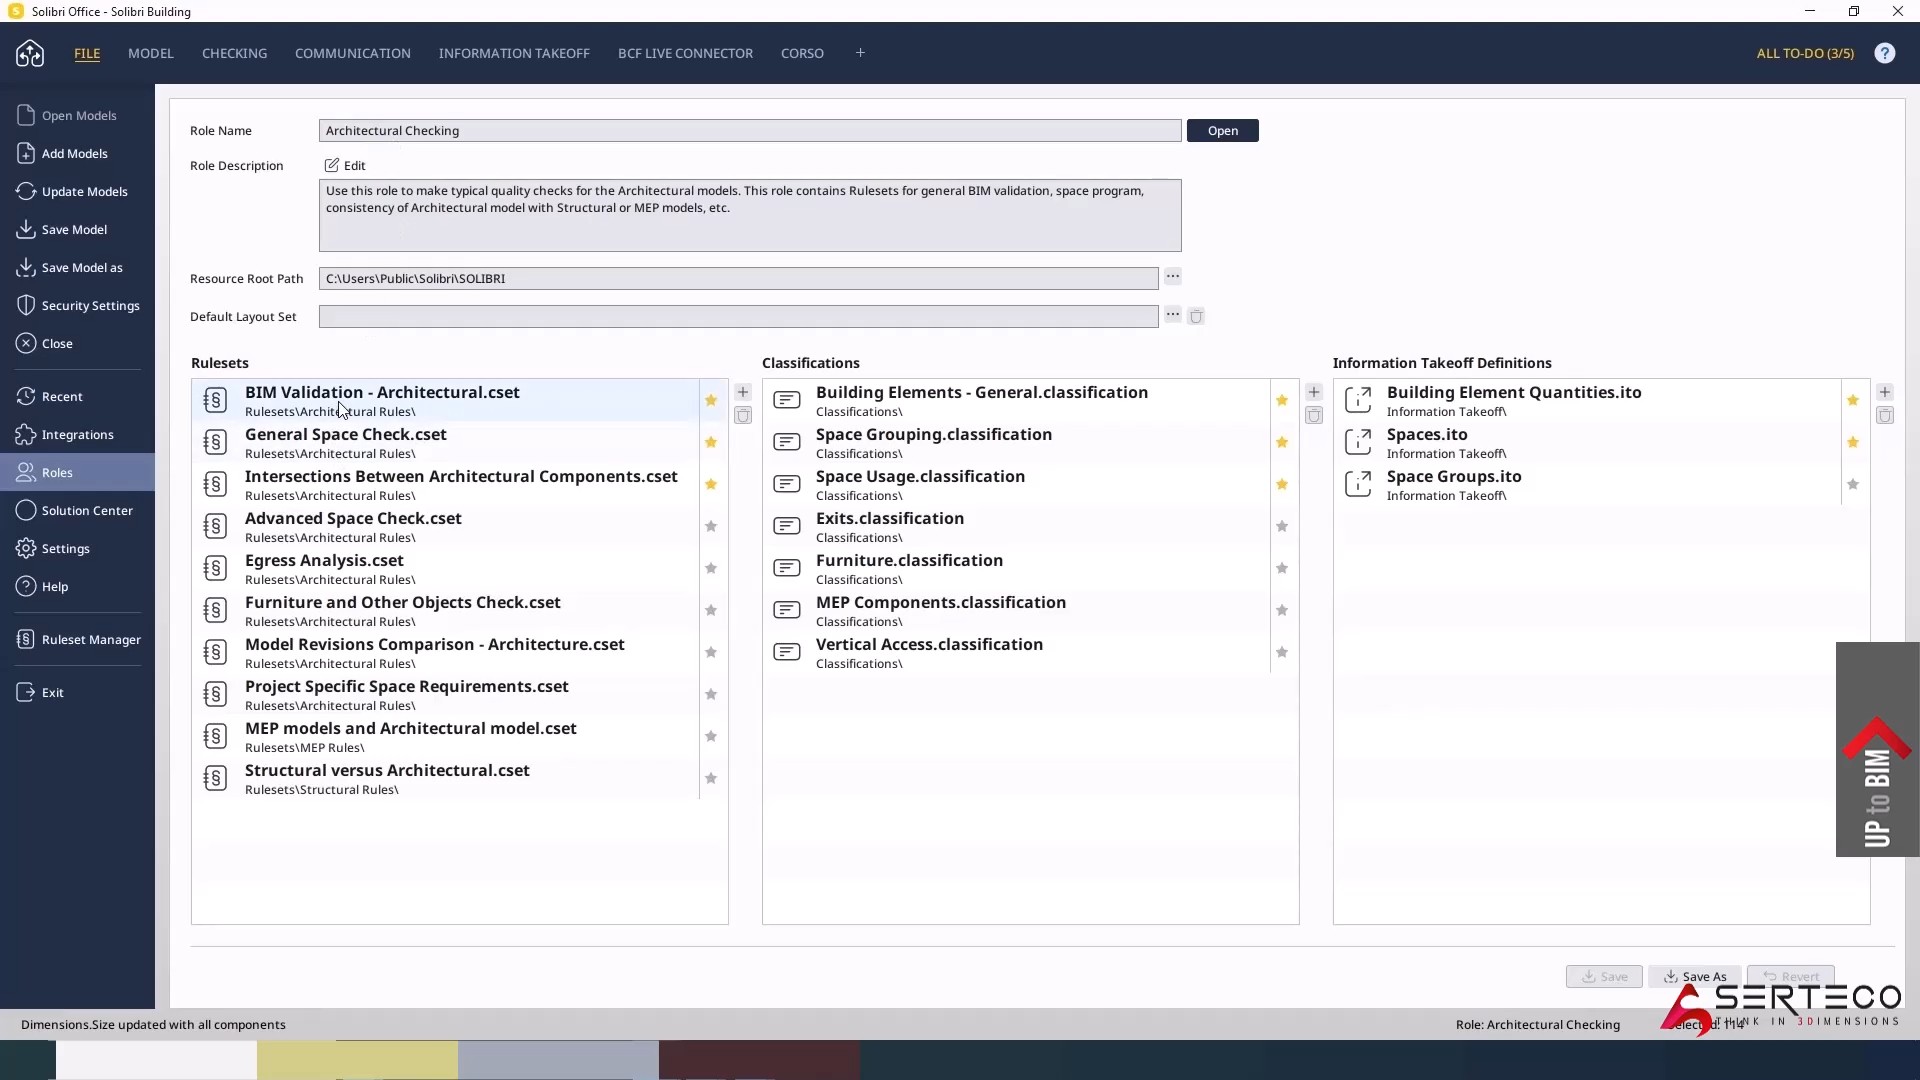1920x1080 pixels.
Task: Open the help question mark icon
Action: coord(1884,53)
